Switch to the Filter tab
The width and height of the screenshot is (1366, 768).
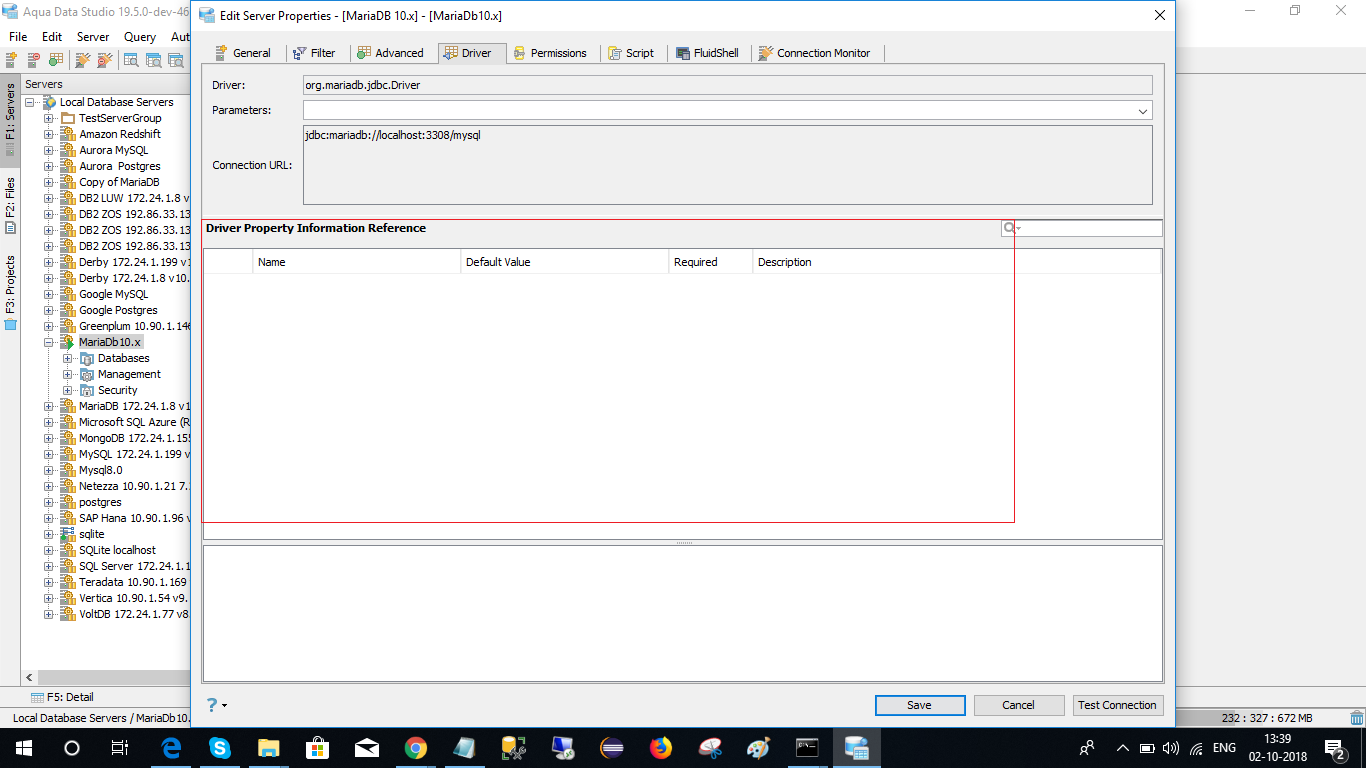[x=314, y=53]
